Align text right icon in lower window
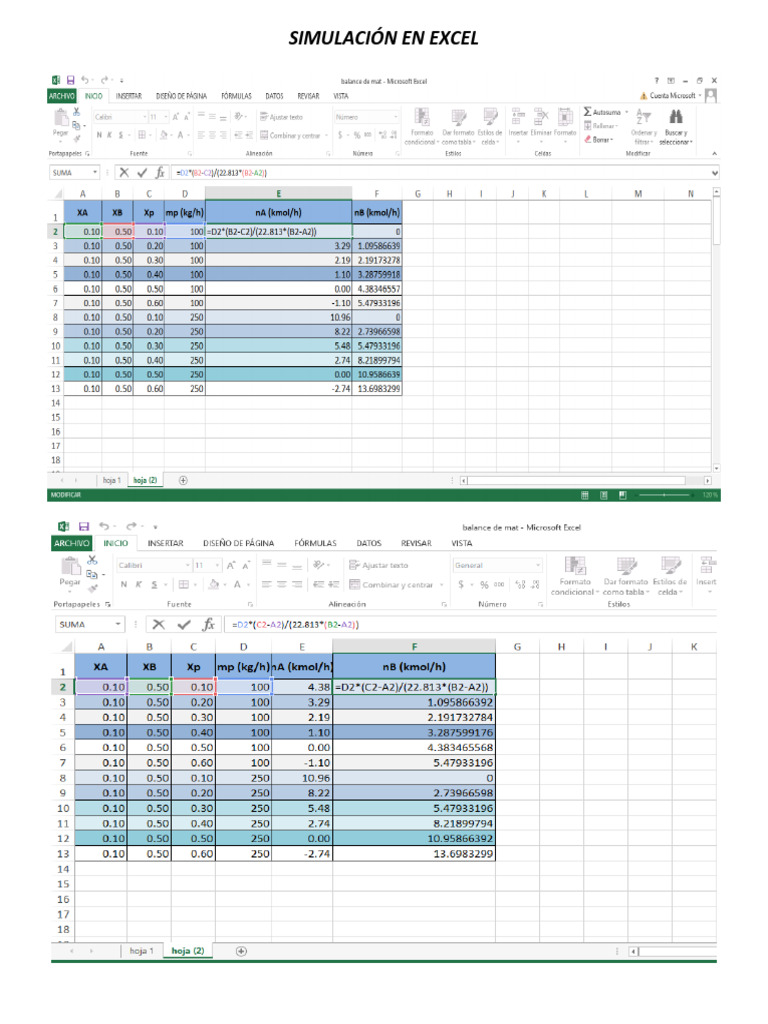The image size is (768, 1024). click(296, 584)
